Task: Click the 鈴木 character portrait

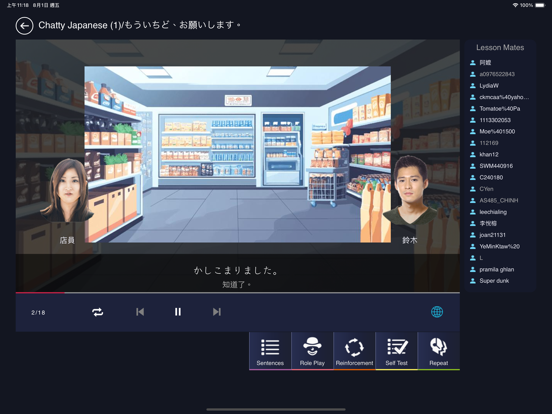Action: [x=410, y=190]
